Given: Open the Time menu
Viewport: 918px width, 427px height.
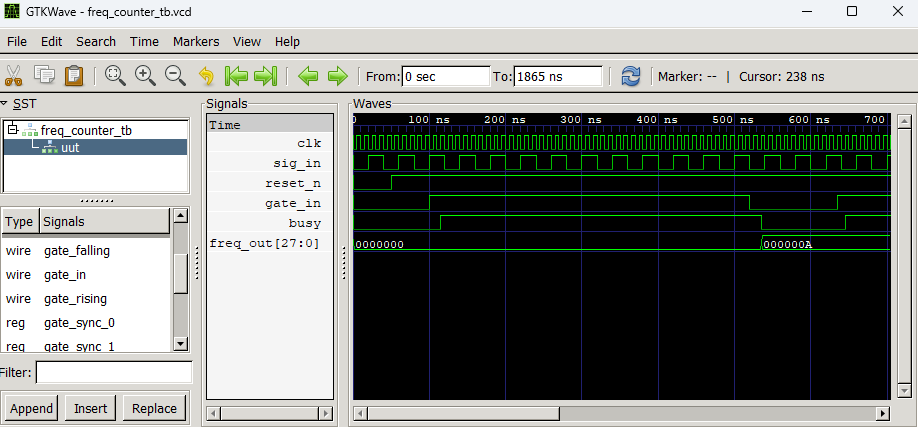Looking at the screenshot, I should coord(145,42).
